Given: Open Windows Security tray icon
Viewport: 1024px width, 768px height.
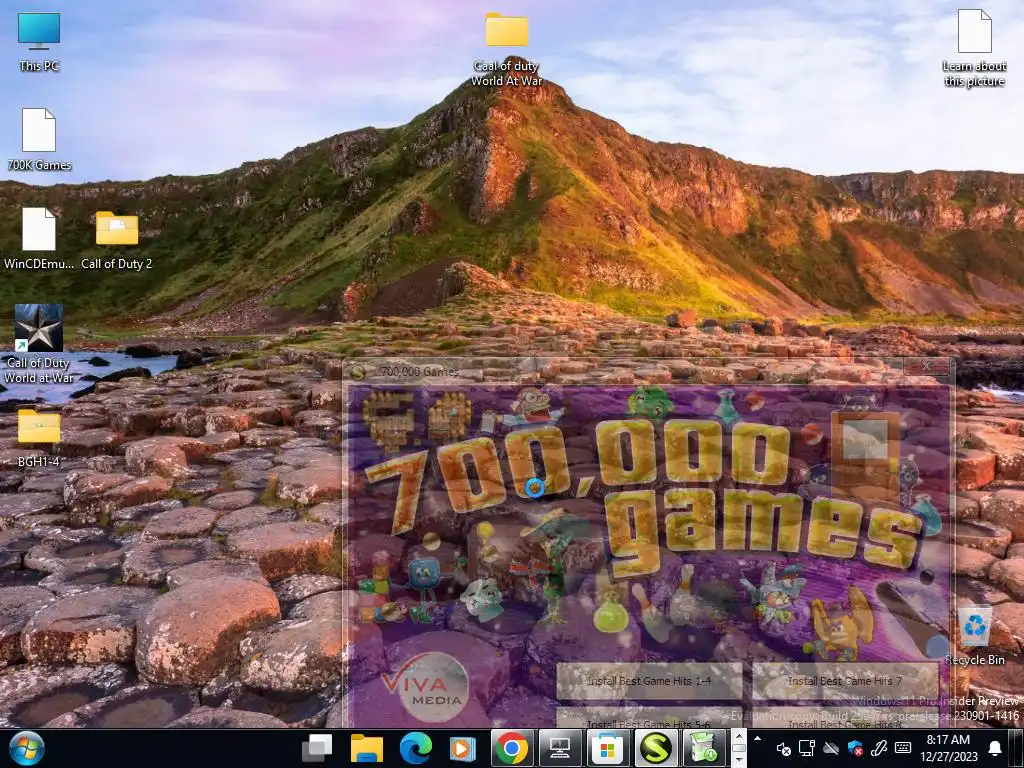Looking at the screenshot, I should (854, 748).
